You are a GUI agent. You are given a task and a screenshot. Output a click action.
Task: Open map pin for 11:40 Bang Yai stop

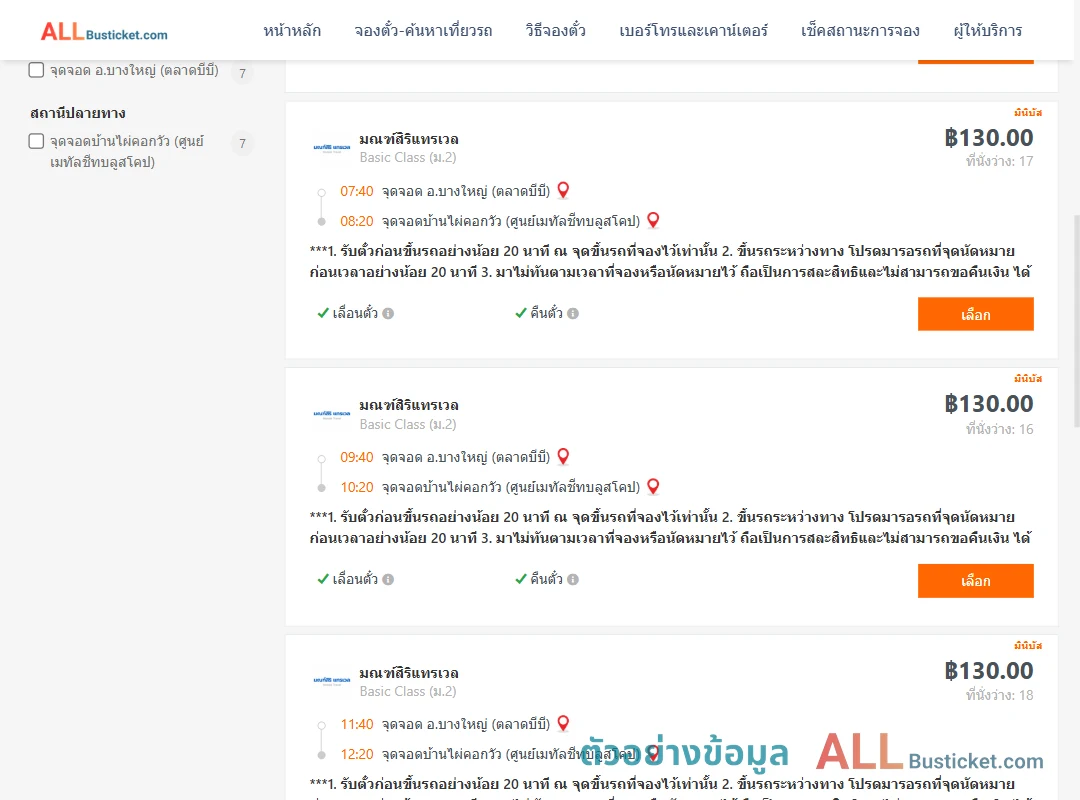pyautogui.click(x=563, y=724)
